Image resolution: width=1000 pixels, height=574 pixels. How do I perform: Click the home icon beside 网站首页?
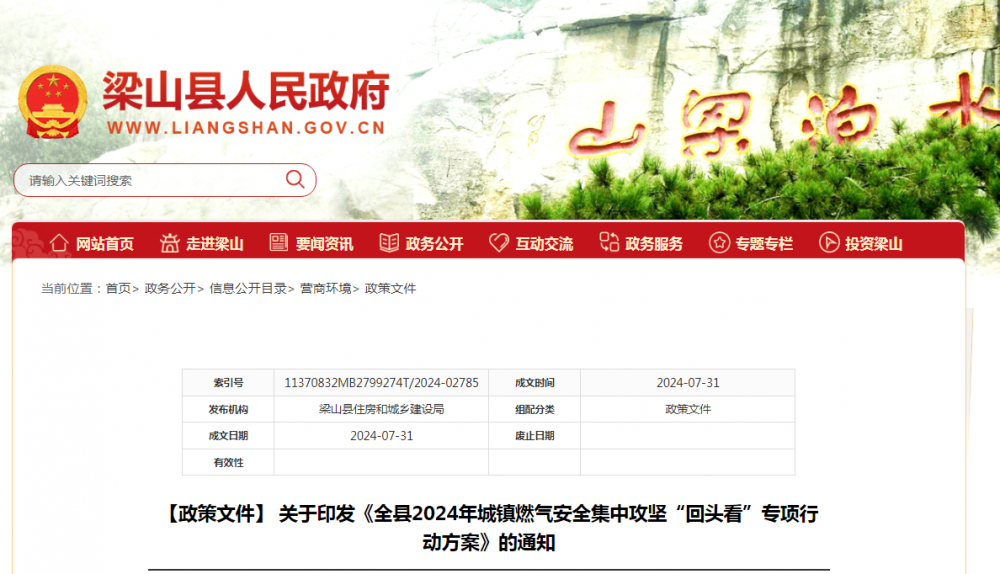click(60, 243)
